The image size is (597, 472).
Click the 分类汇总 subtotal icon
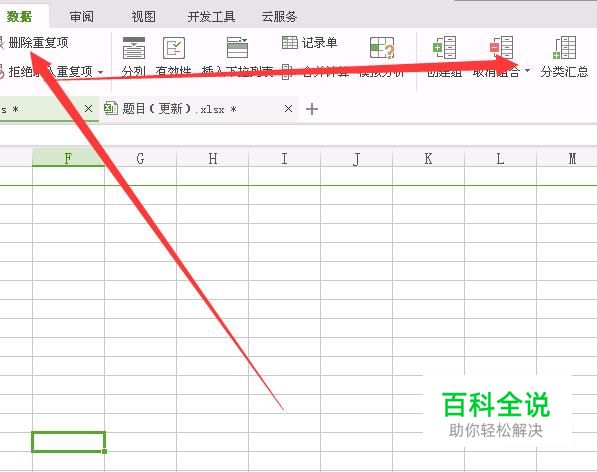(564, 48)
